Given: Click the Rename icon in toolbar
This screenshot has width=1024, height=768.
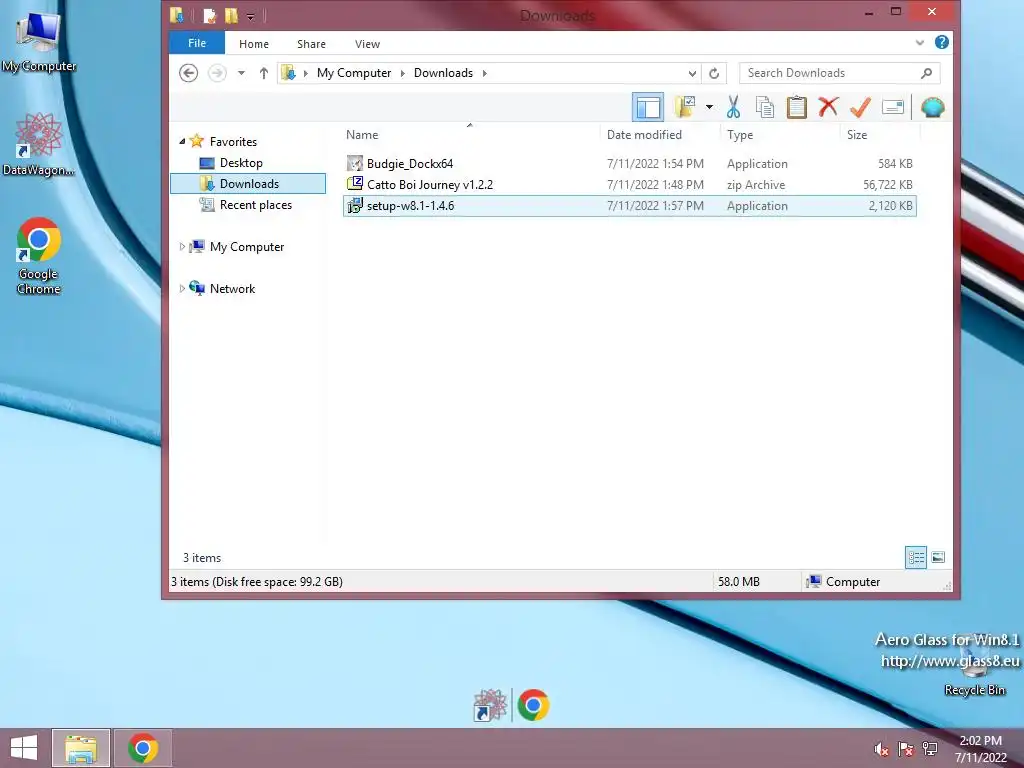Looking at the screenshot, I should 892,106.
